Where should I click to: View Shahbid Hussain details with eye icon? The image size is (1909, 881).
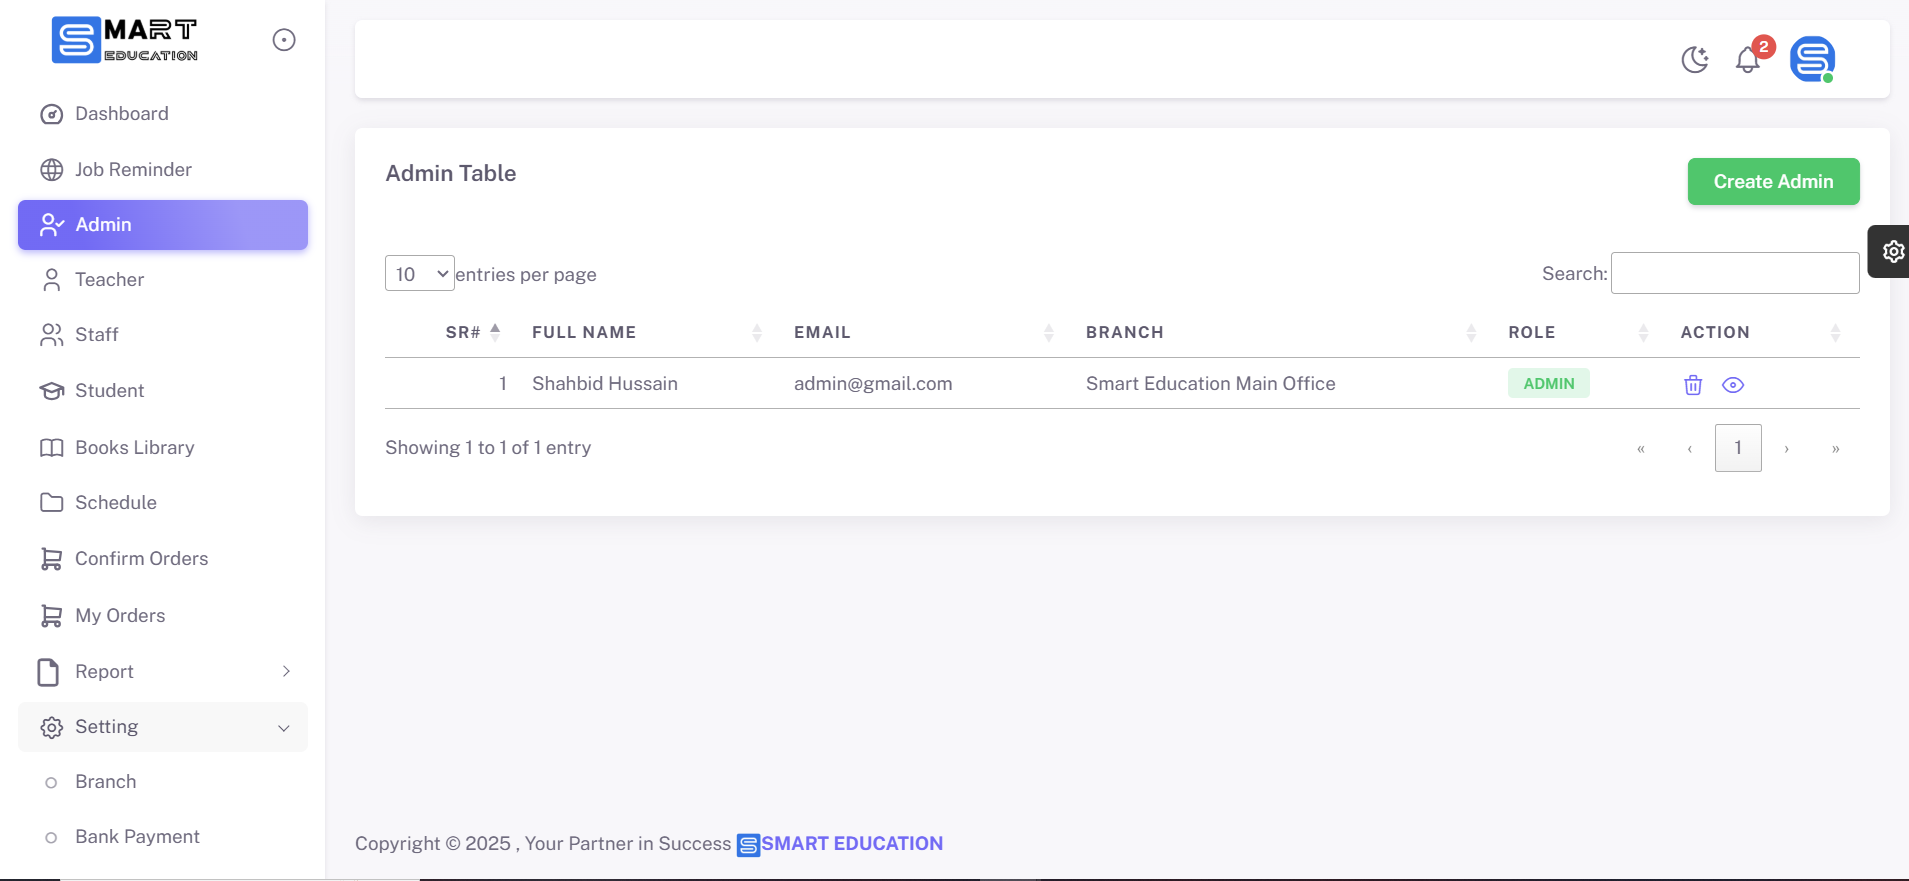tap(1733, 385)
